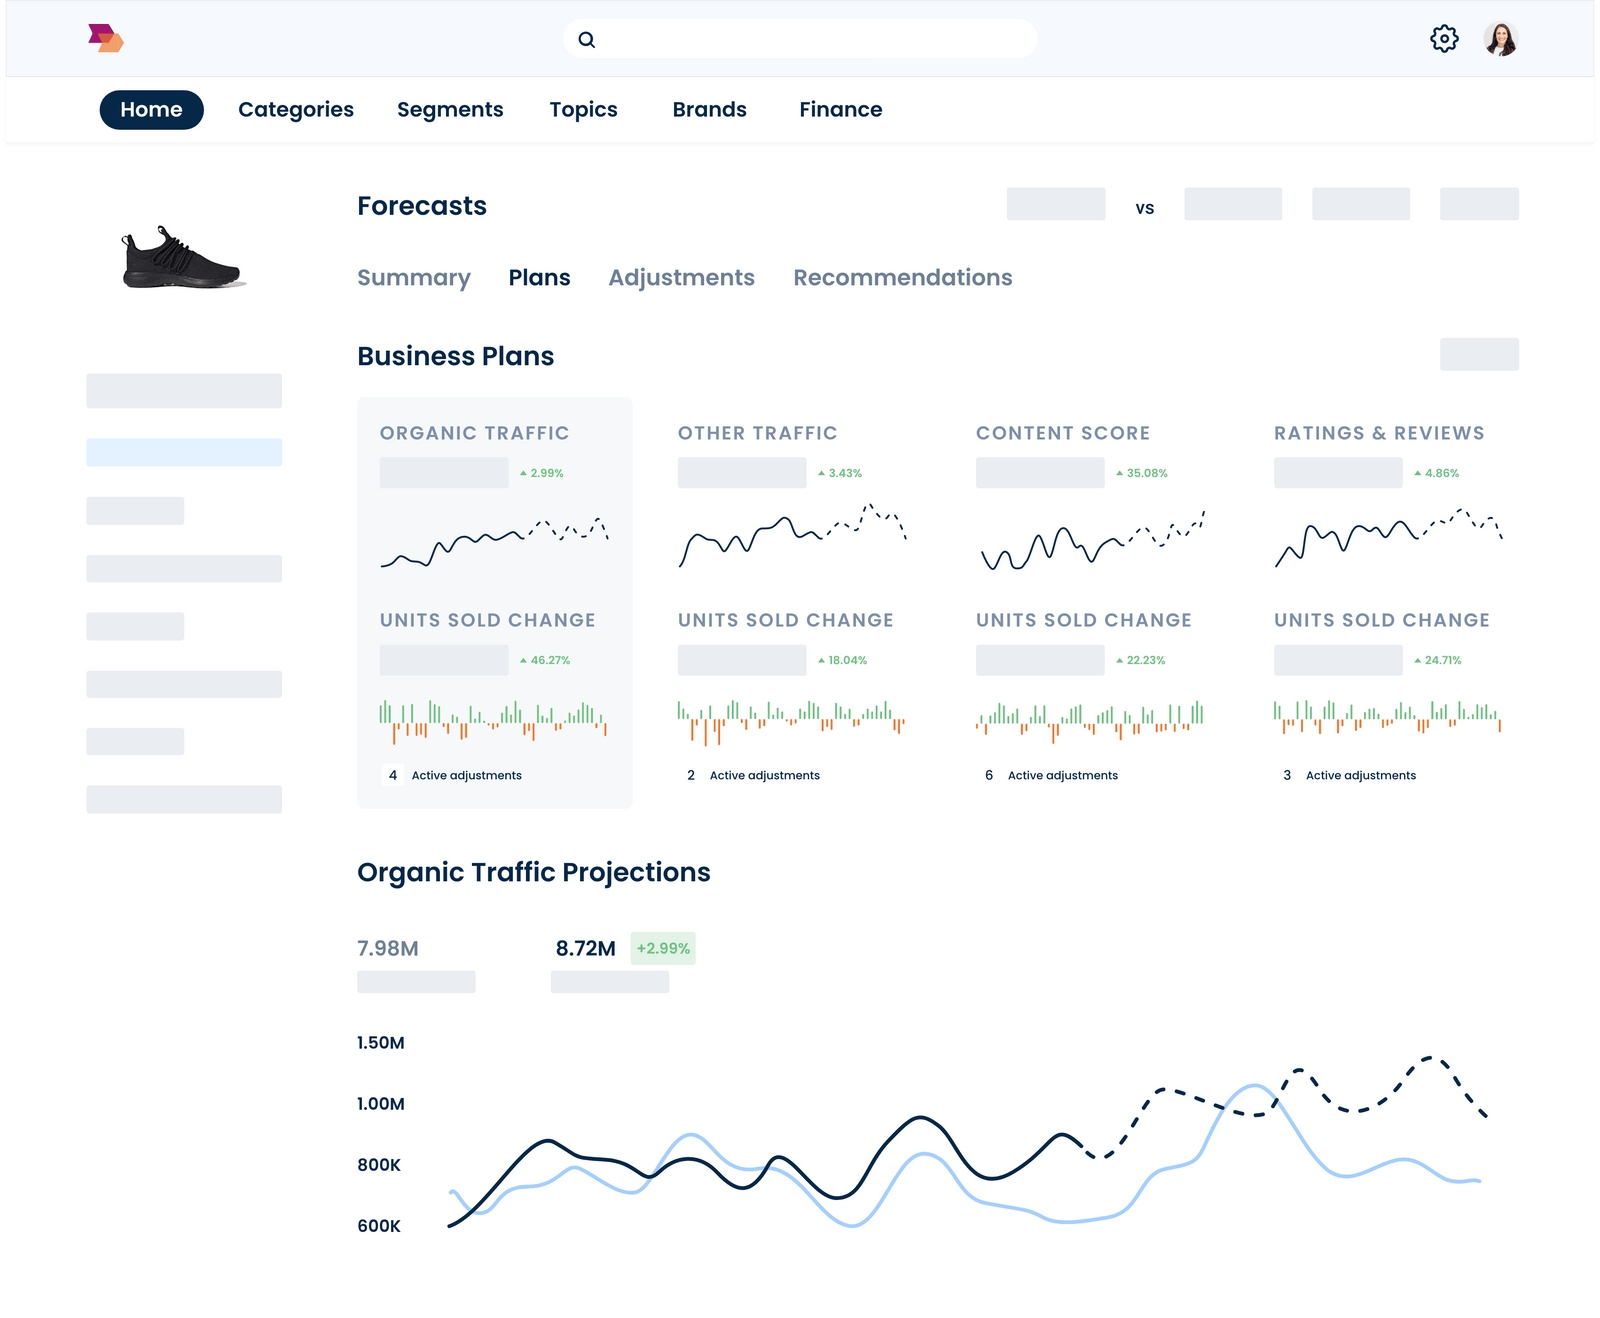Open the first comparison period dropdown

(1056, 204)
